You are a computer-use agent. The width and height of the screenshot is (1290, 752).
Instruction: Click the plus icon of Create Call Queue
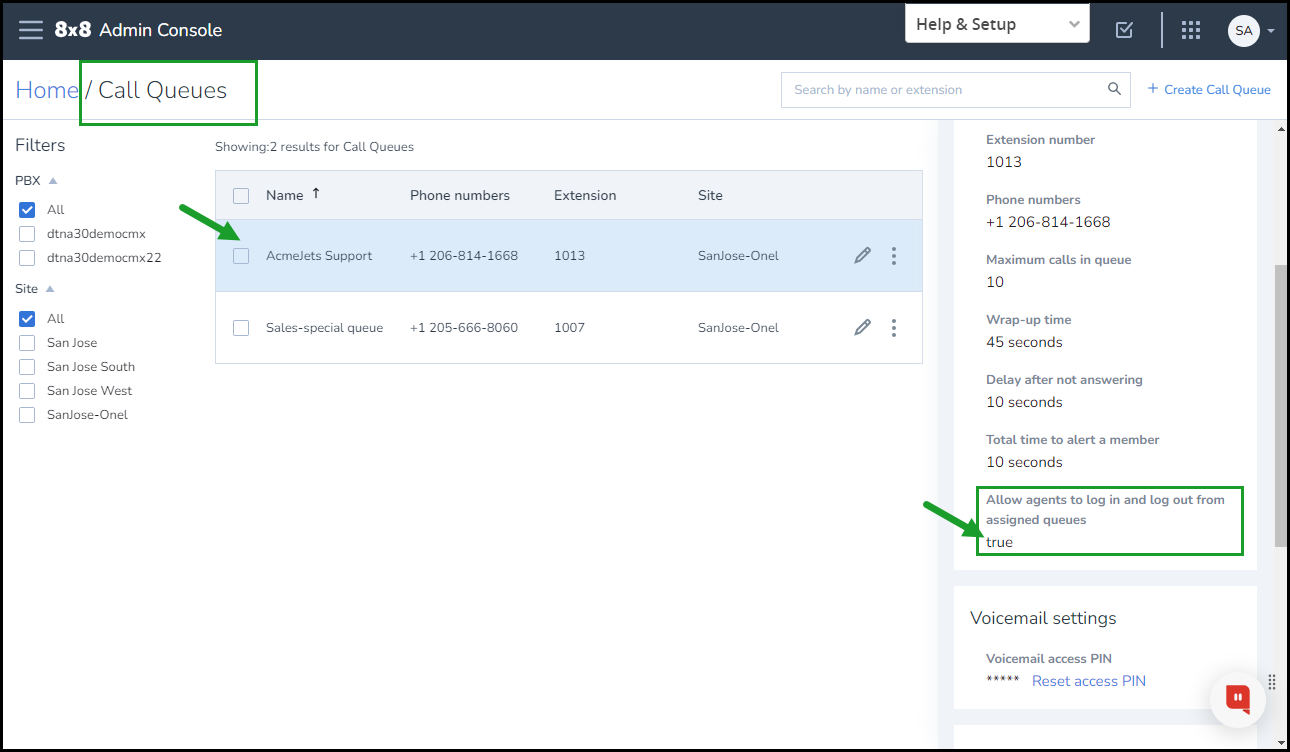(1153, 89)
